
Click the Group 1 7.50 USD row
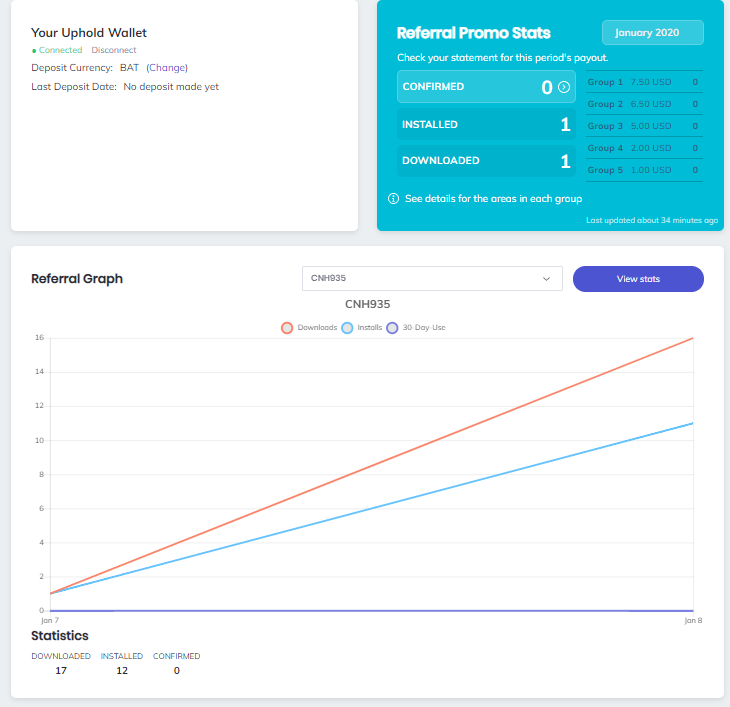point(642,82)
